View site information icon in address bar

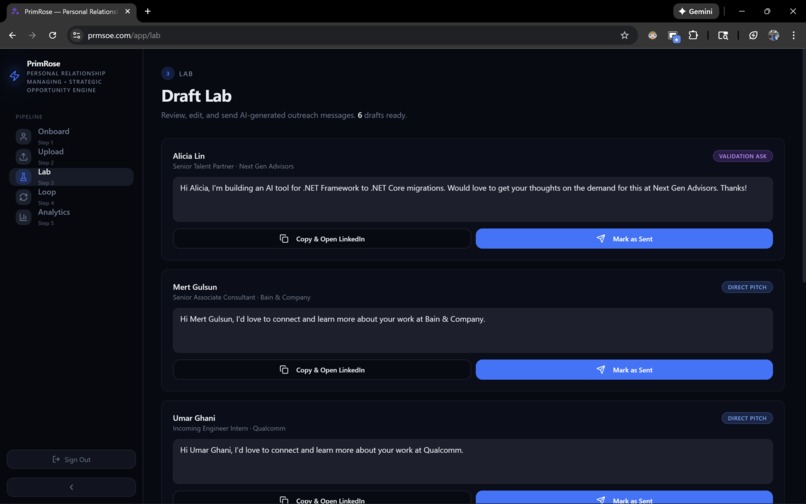[x=77, y=35]
